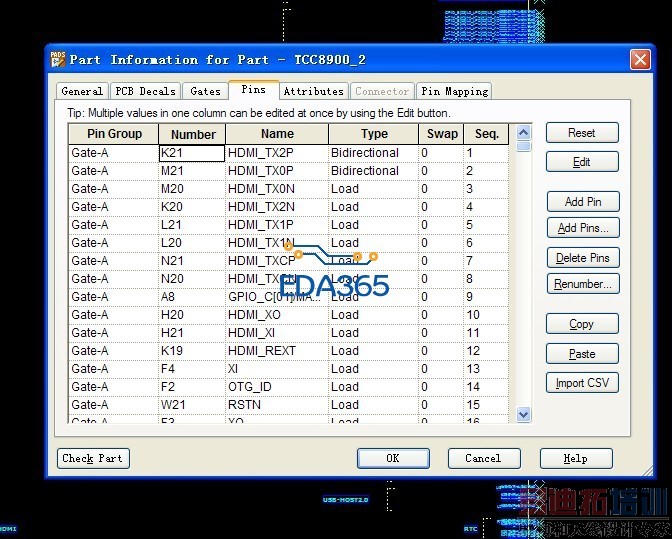The height and width of the screenshot is (539, 672).
Task: Click the Swap column header
Action: pyautogui.click(x=441, y=134)
